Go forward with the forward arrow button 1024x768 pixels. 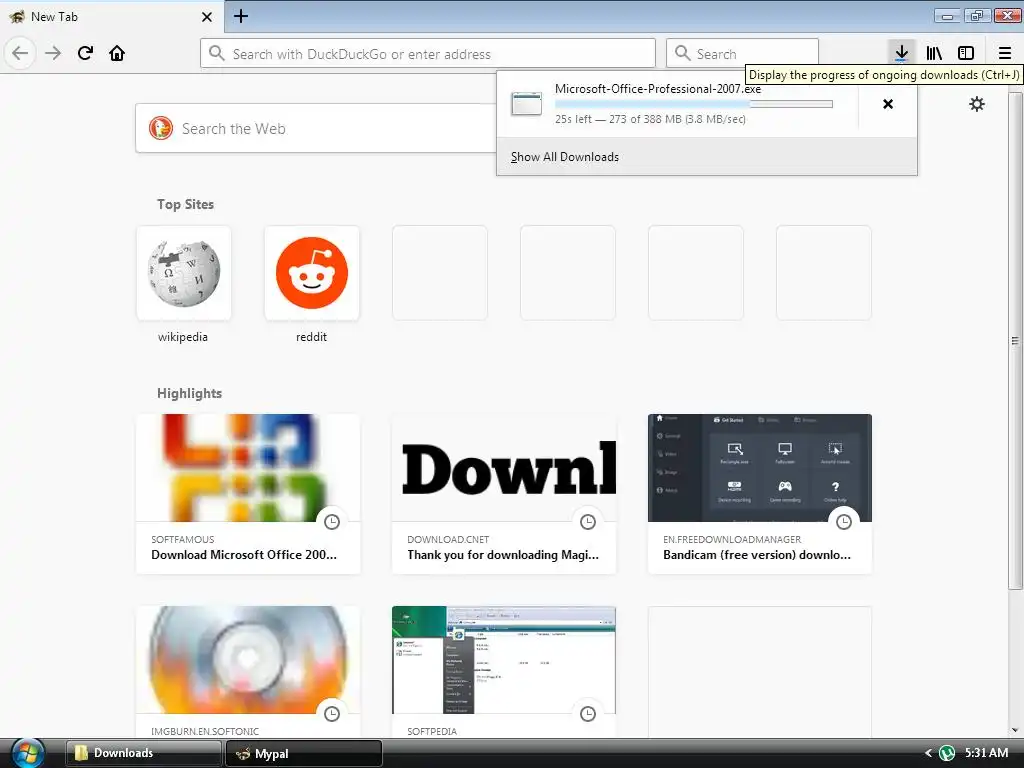coord(53,53)
